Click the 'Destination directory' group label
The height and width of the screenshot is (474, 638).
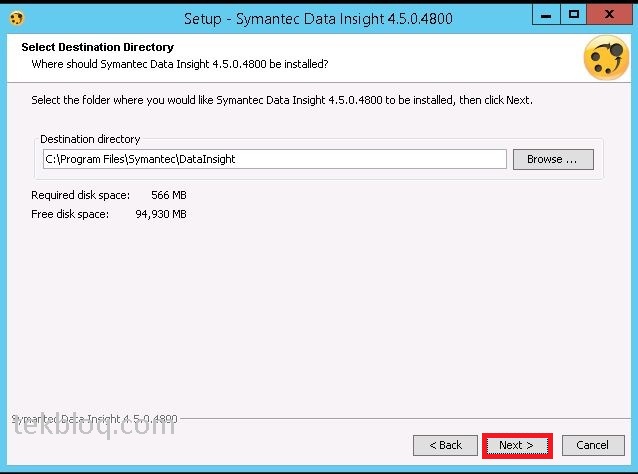coord(90,139)
